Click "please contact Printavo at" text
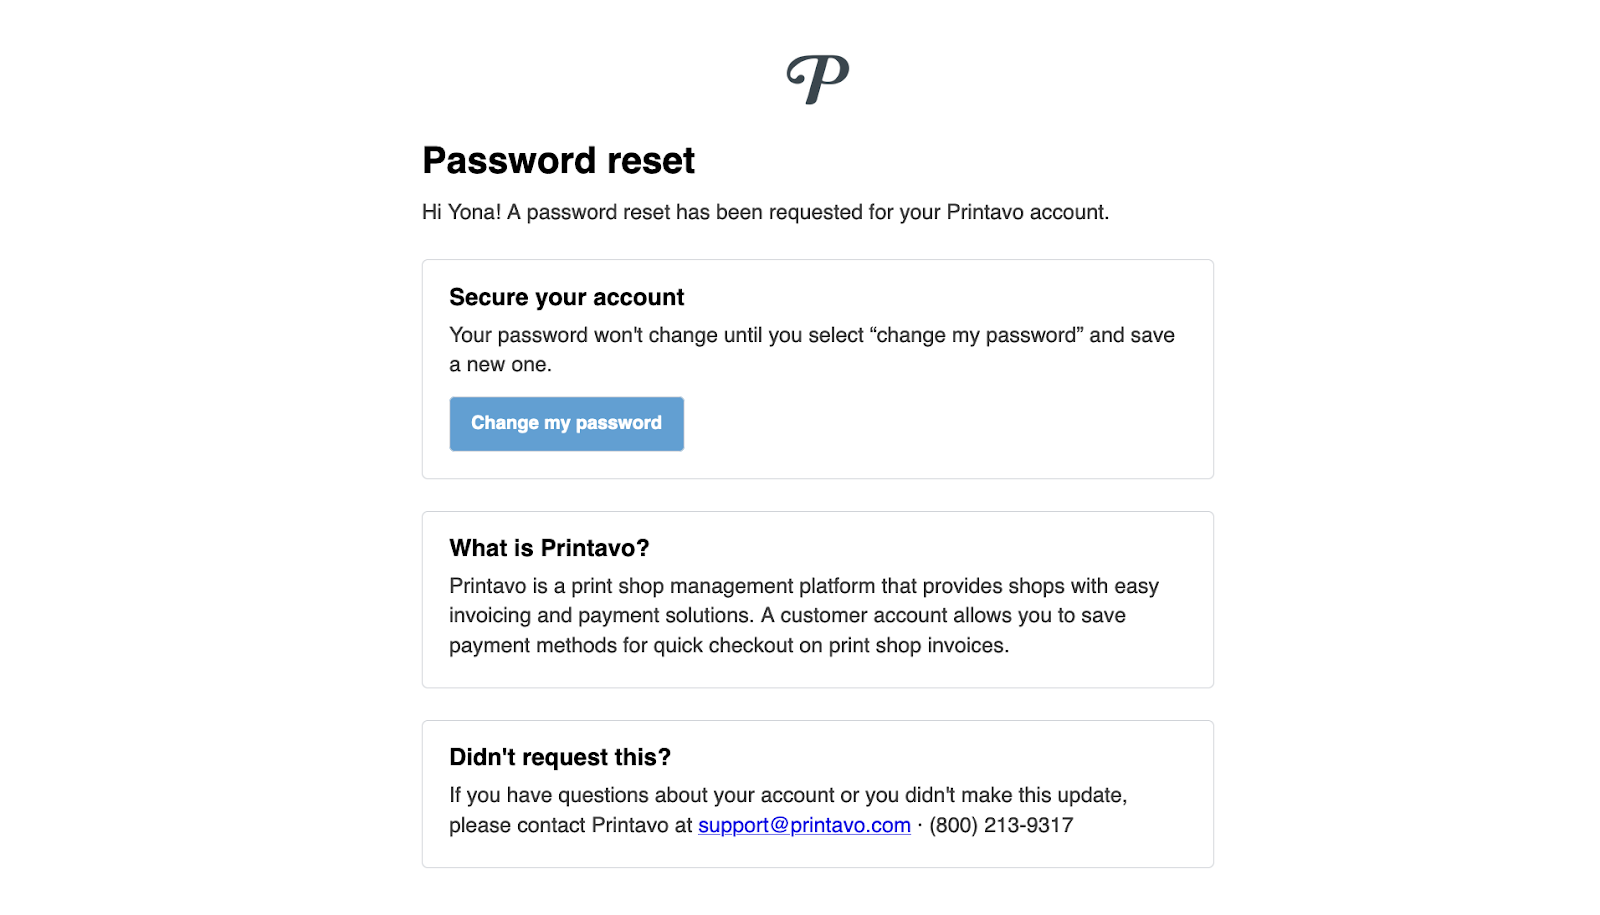Screen dimensions: 1600x915 570,825
